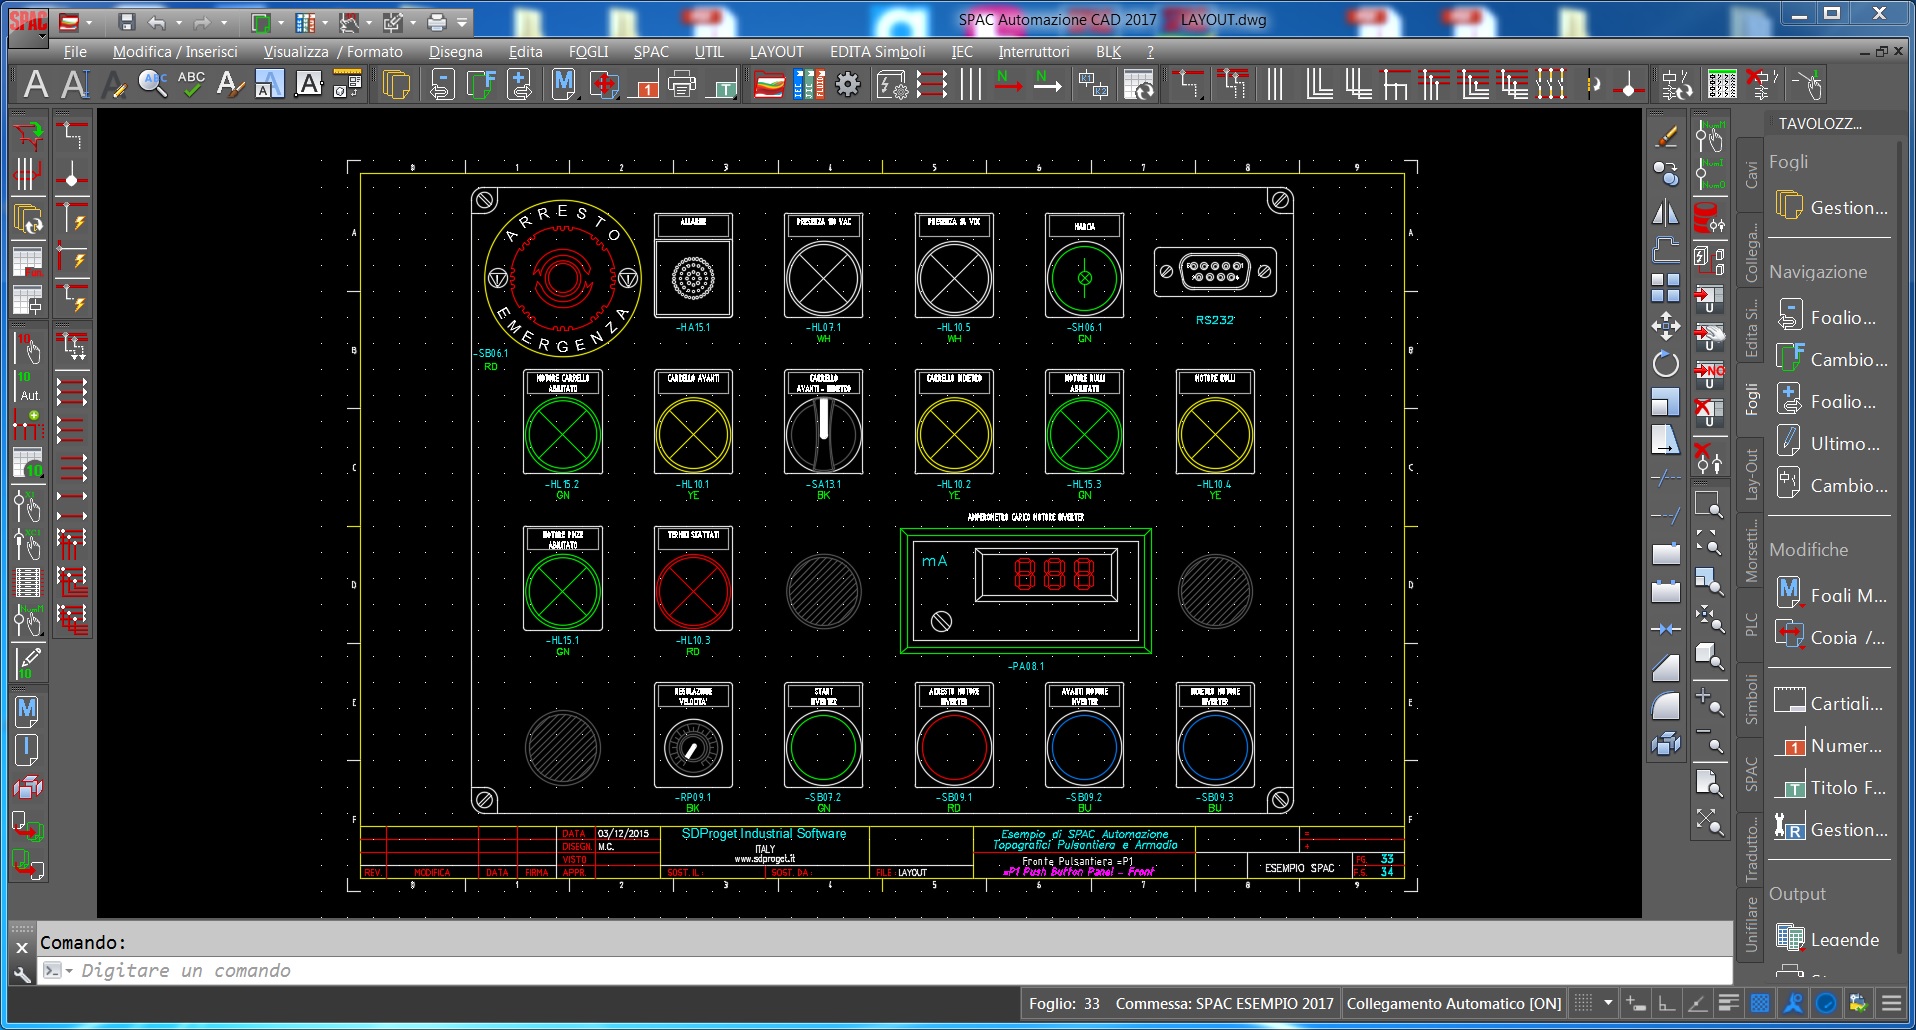Select the rotate tool
Screen dimensions: 1916x1030
point(1666,364)
